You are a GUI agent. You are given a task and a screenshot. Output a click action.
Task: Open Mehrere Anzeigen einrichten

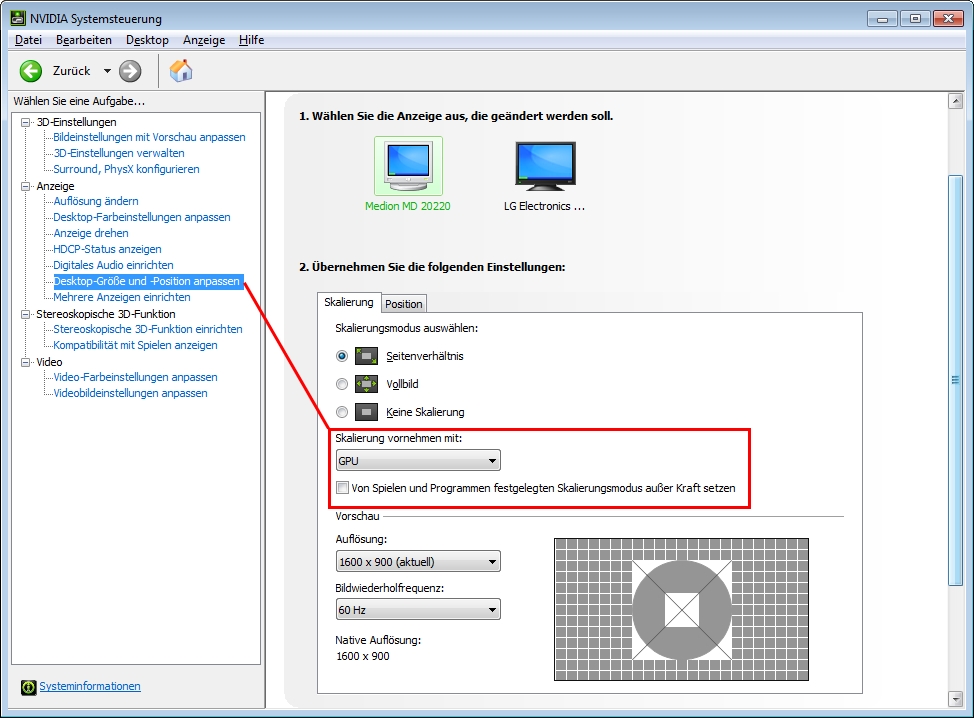click(x=122, y=298)
